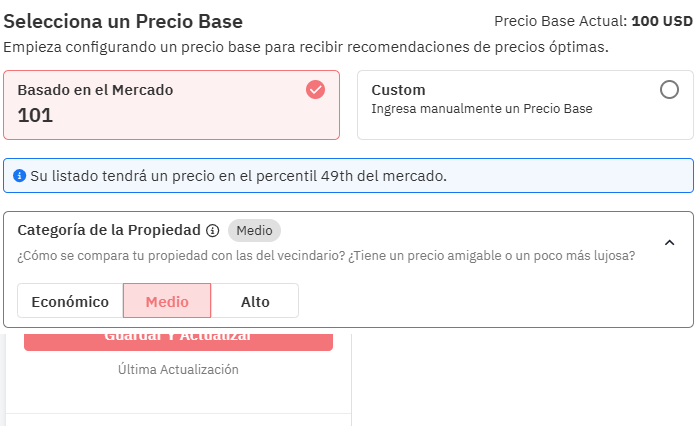Select the Basado en el Mercado label

[x=96, y=90]
